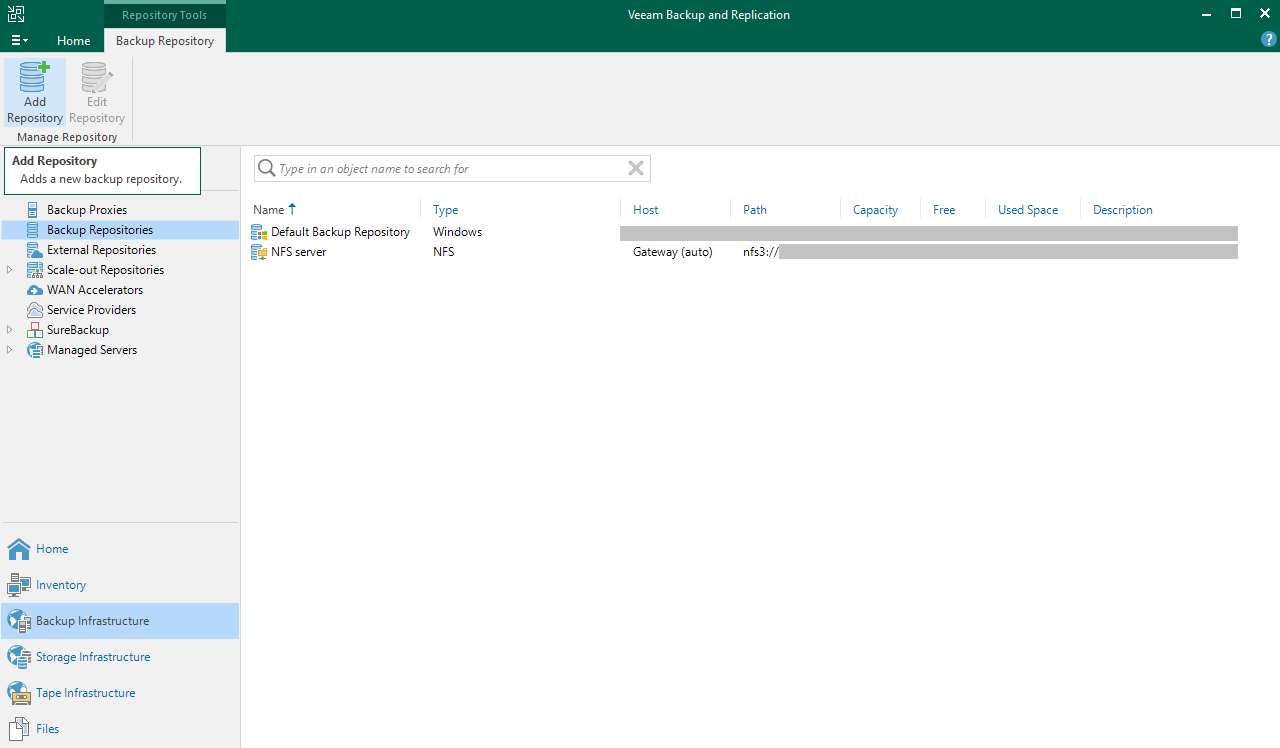Switch to the Backup Repository ribbon tab
Viewport: 1280px width, 748px height.
[164, 41]
